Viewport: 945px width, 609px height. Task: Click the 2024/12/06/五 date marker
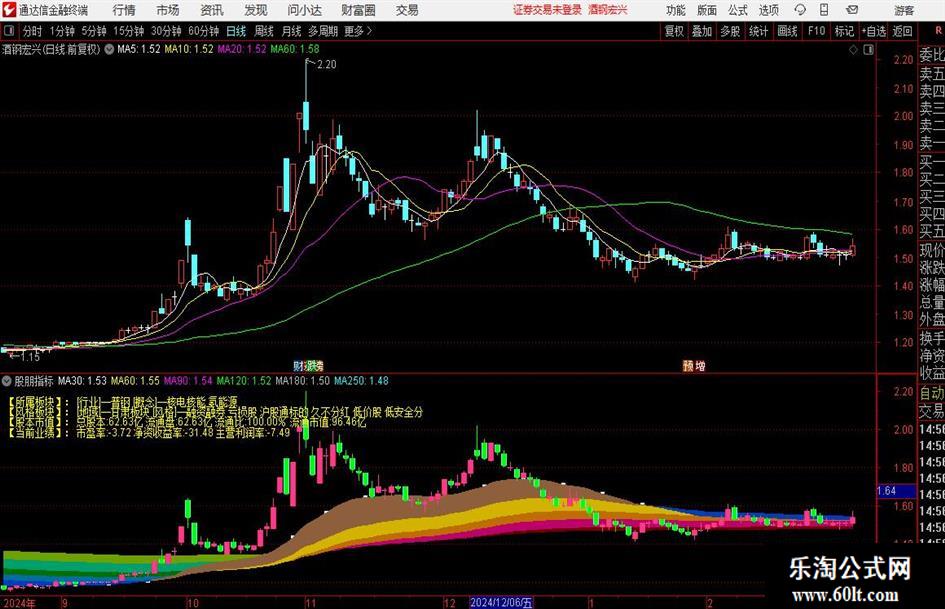pos(501,602)
